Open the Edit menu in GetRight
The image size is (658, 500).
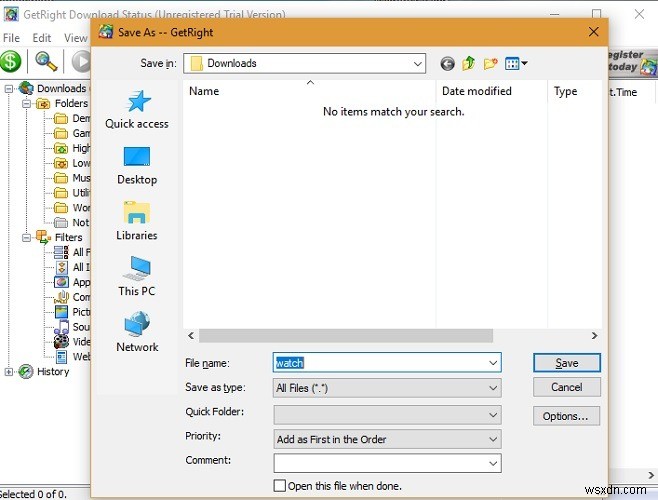point(42,38)
